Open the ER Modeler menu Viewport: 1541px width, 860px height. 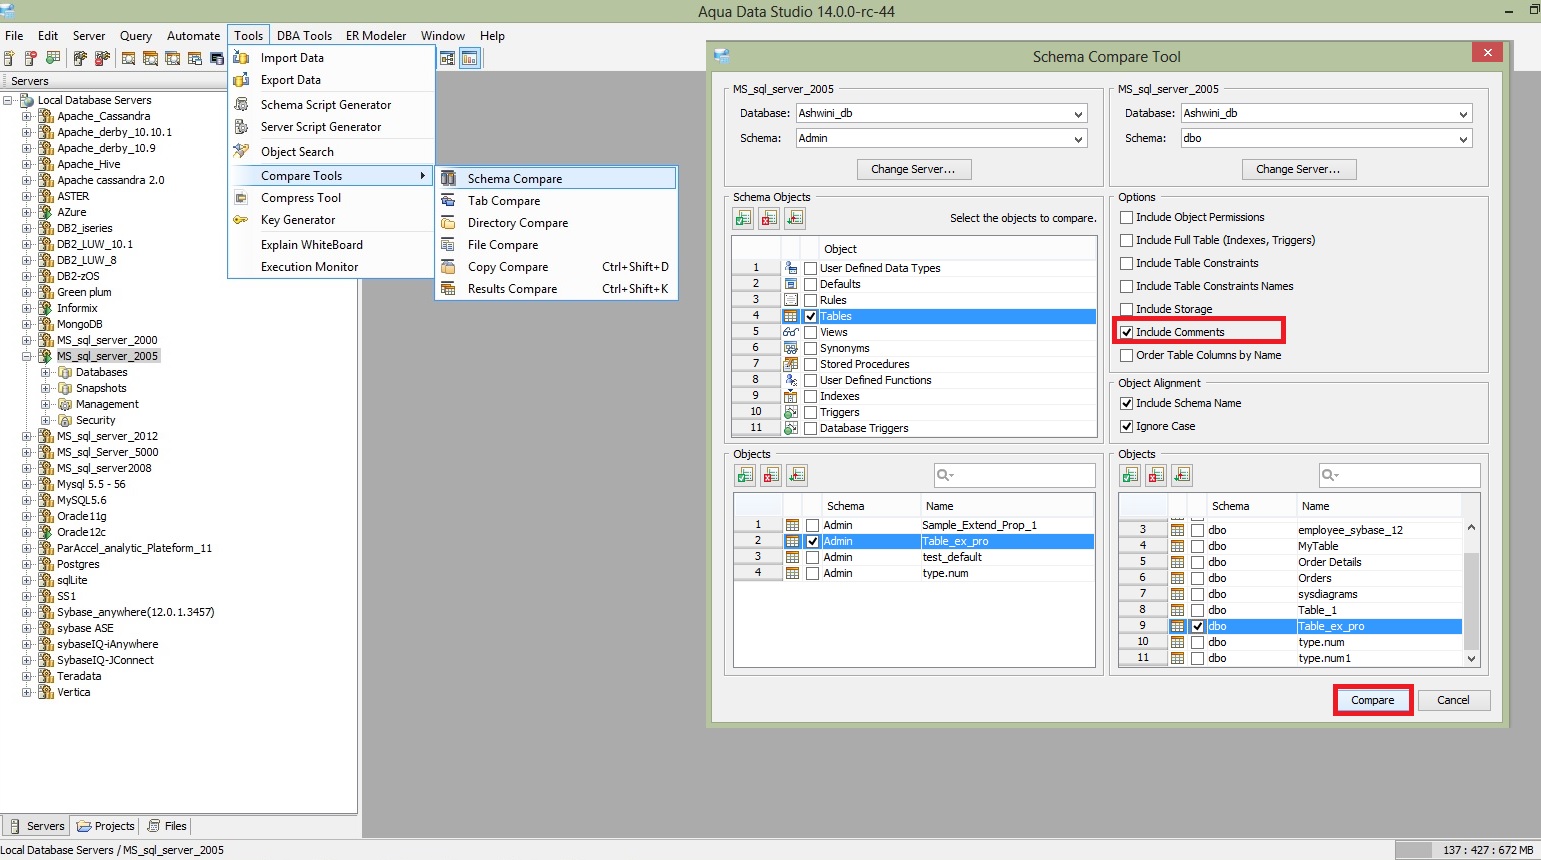[376, 36]
